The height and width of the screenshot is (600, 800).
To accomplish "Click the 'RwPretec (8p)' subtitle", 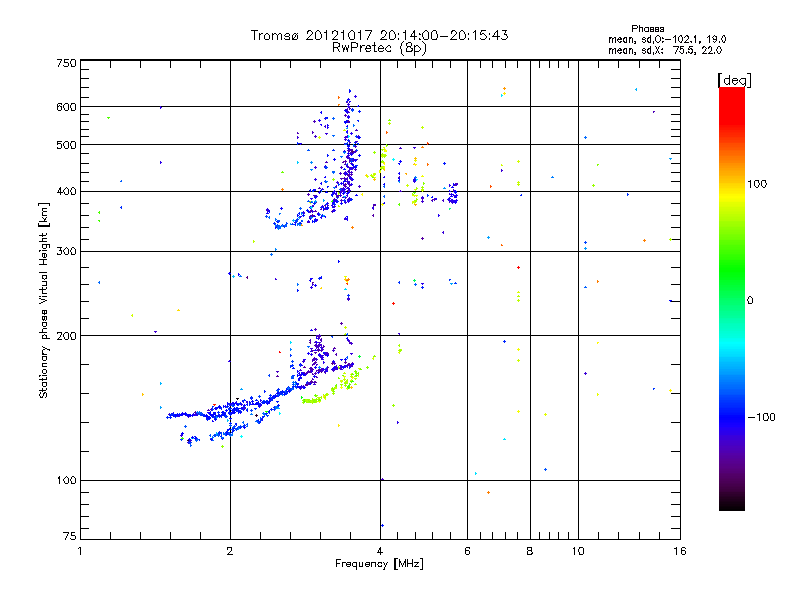I will click(379, 48).
